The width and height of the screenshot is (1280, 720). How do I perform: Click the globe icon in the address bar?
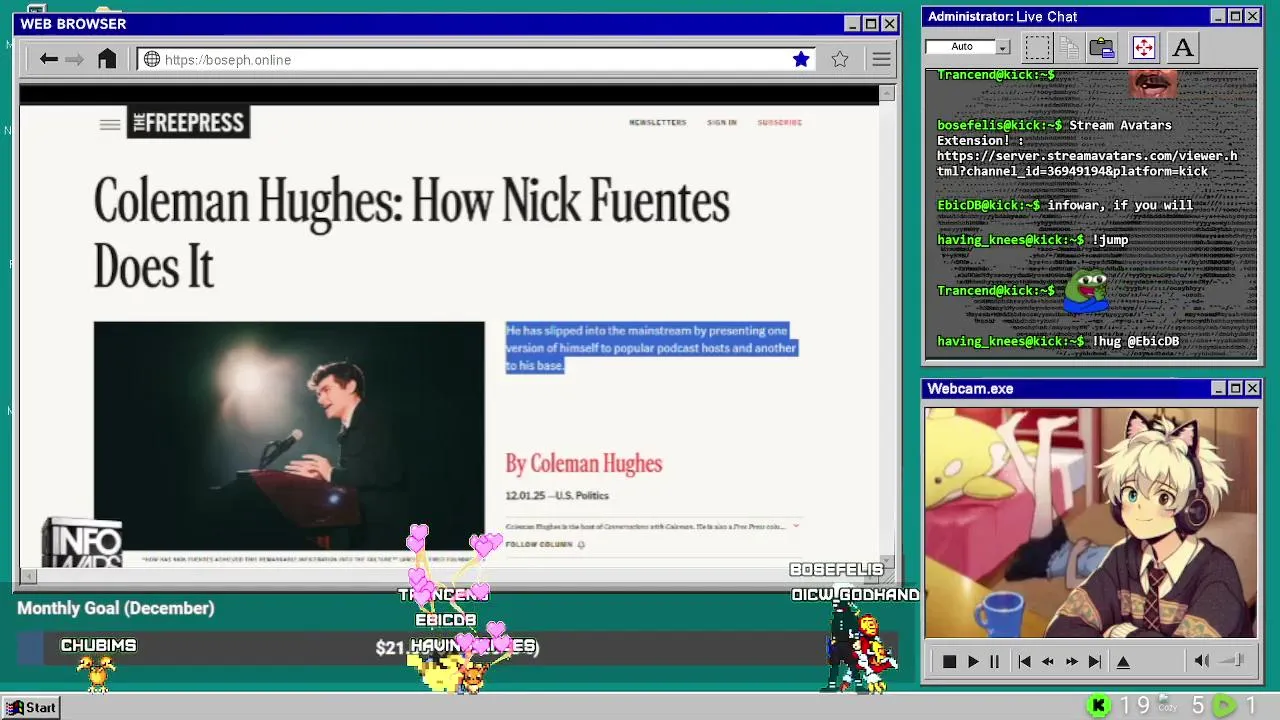(x=152, y=59)
